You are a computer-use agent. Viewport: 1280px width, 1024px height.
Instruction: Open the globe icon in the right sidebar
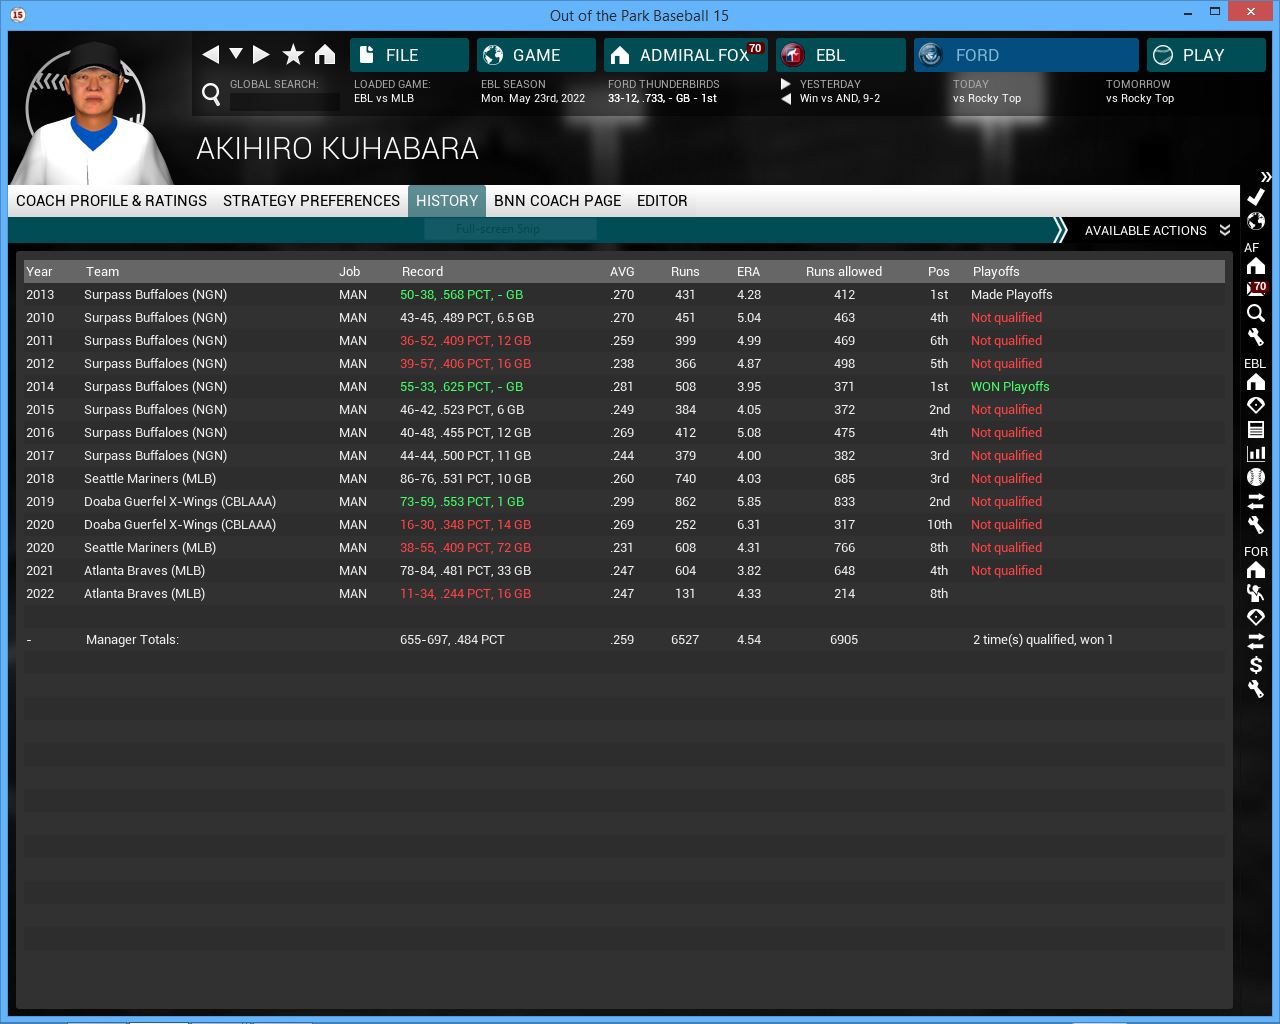click(1256, 221)
